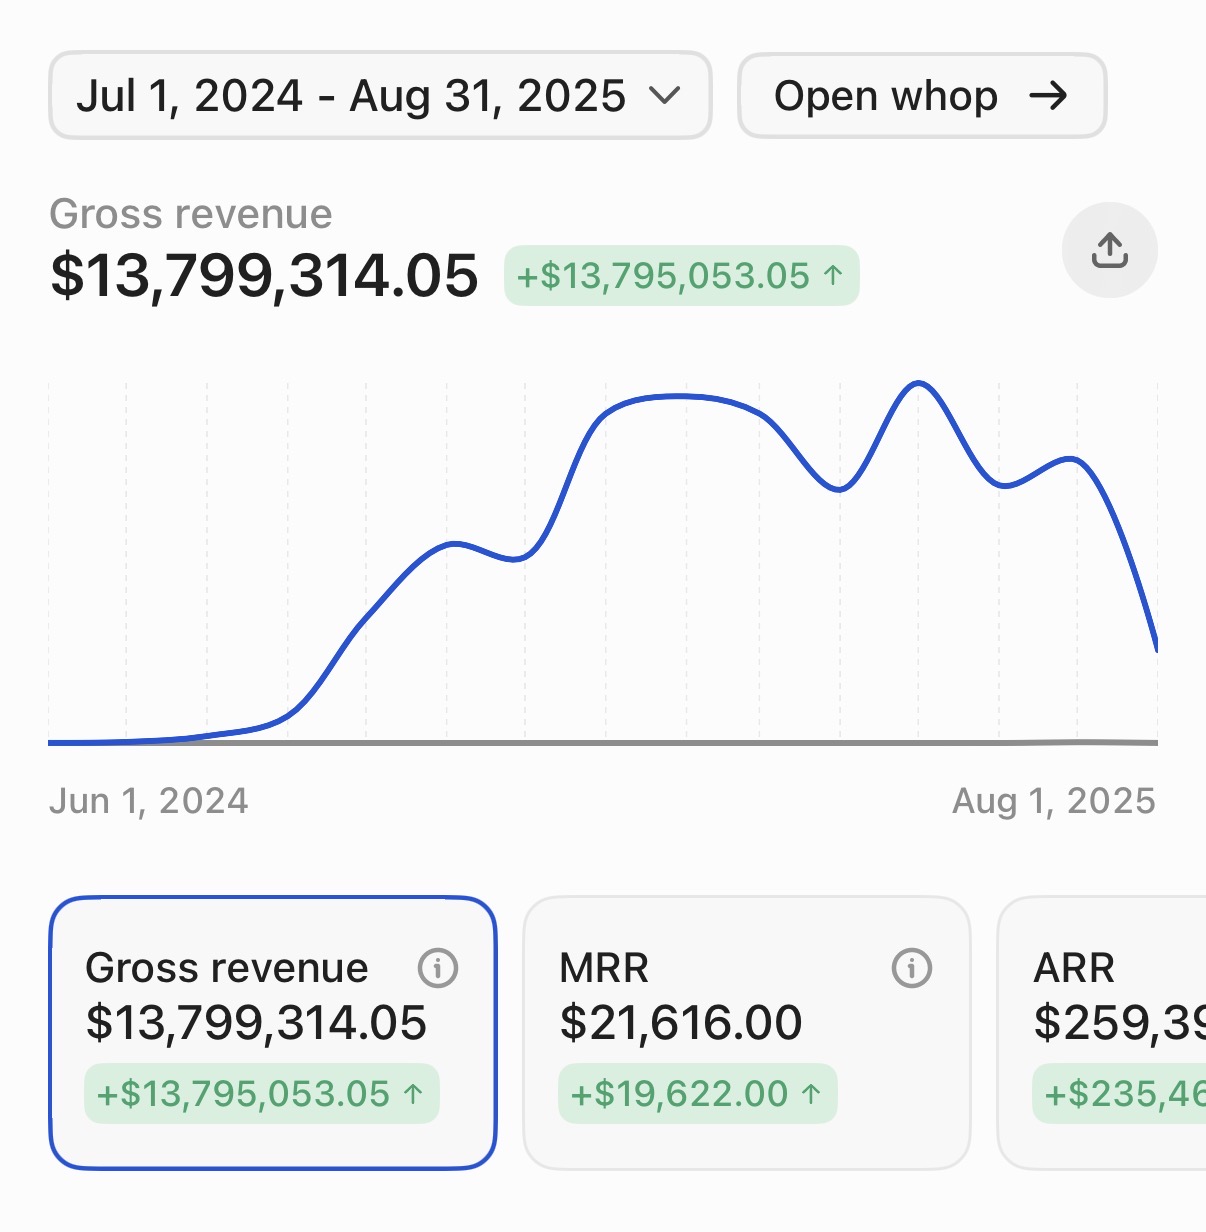The height and width of the screenshot is (1232, 1206).
Task: Open the Jul 1, 2024 date range selector
Action: click(379, 96)
